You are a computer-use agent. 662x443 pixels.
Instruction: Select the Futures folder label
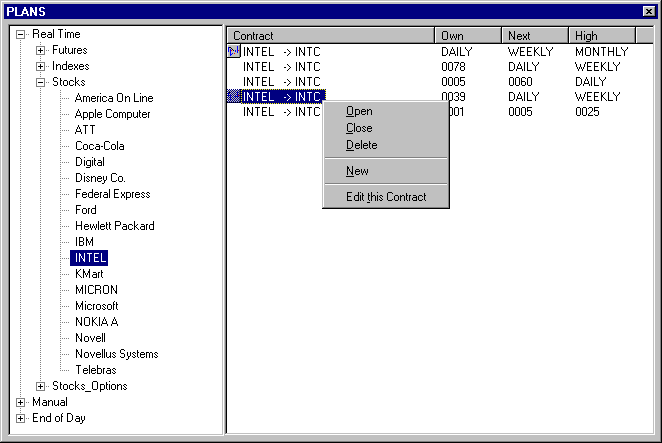[70, 50]
